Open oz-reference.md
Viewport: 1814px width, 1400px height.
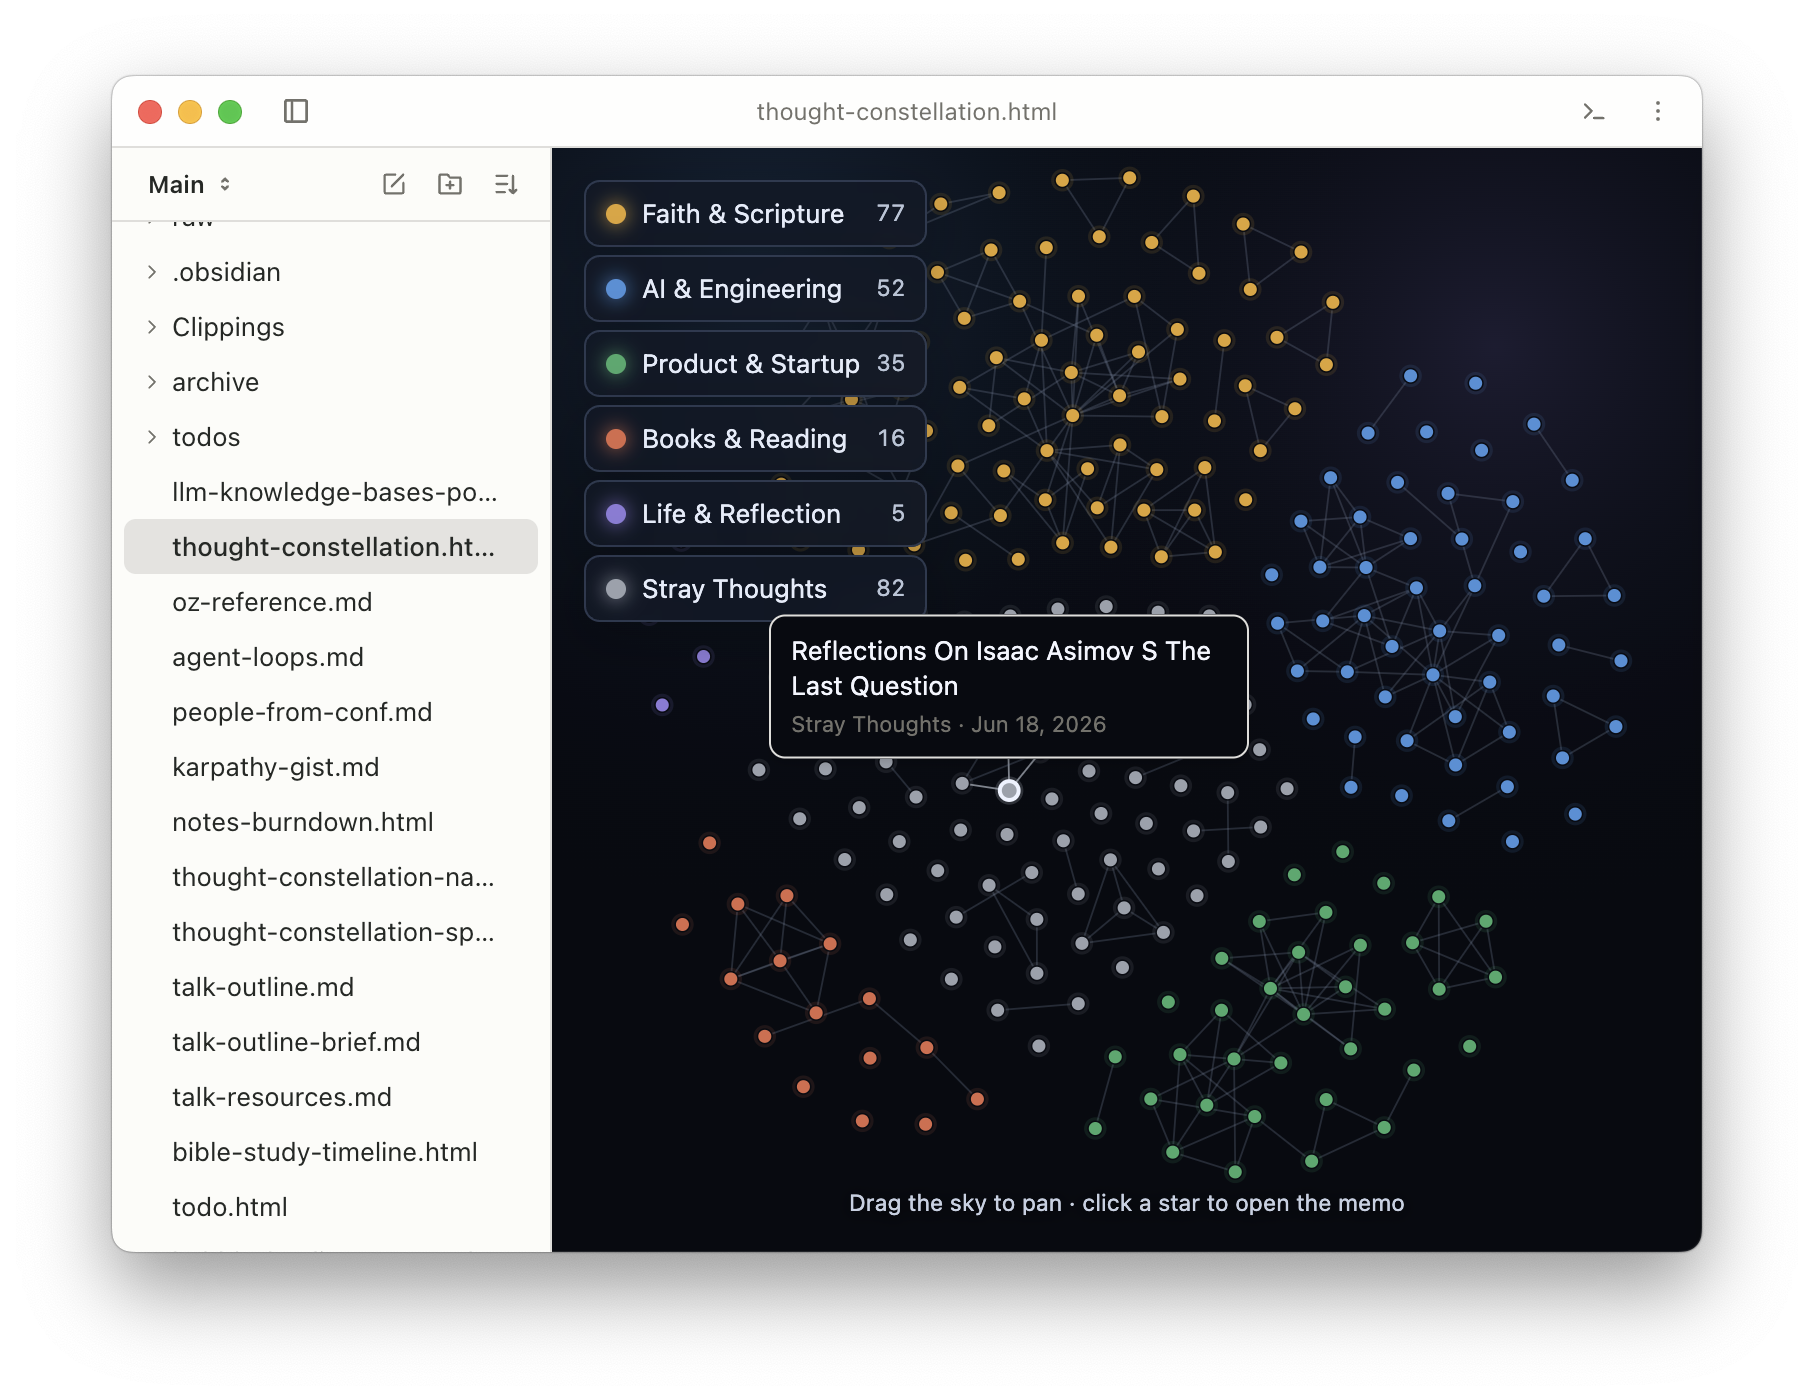pyautogui.click(x=331, y=602)
